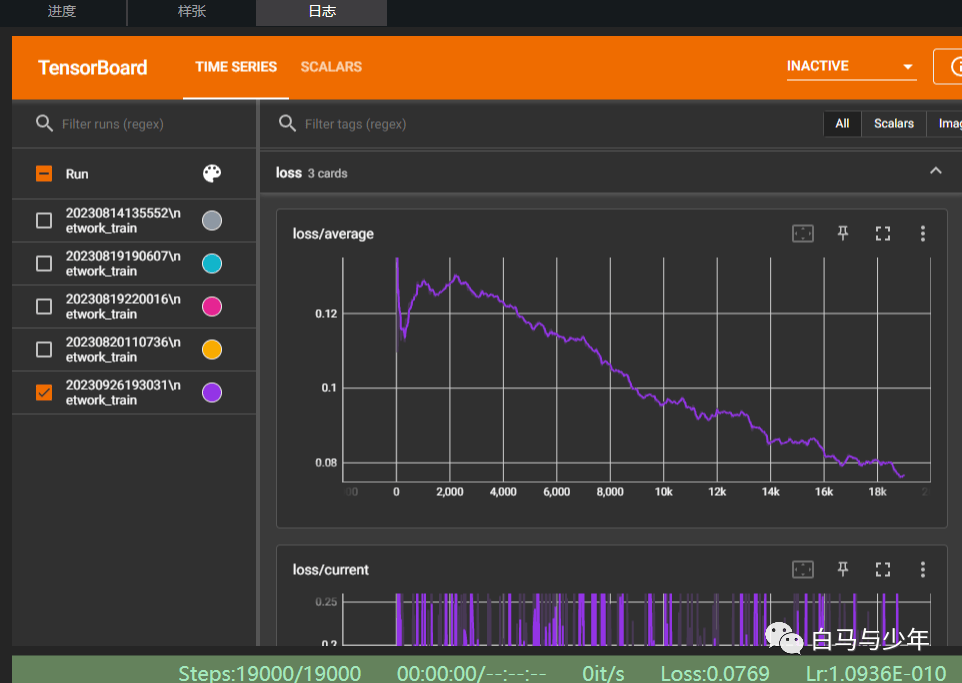
Task: Open the 日志 tab
Action: 321,12
